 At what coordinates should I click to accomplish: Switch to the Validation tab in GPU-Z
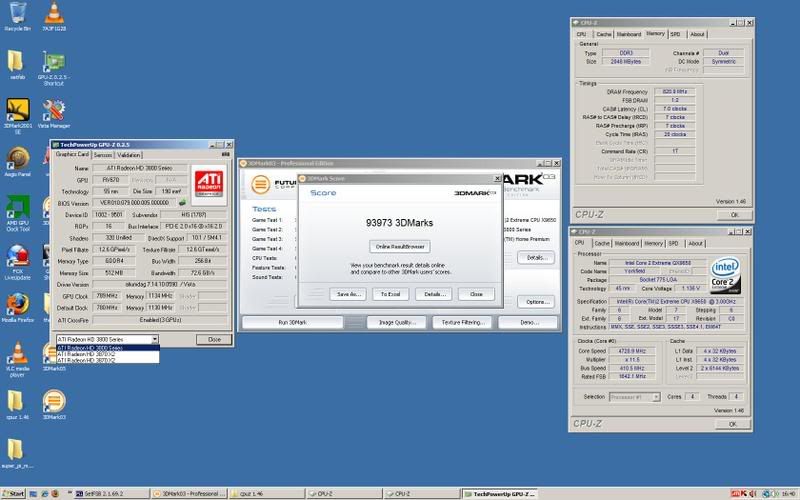pyautogui.click(x=129, y=155)
